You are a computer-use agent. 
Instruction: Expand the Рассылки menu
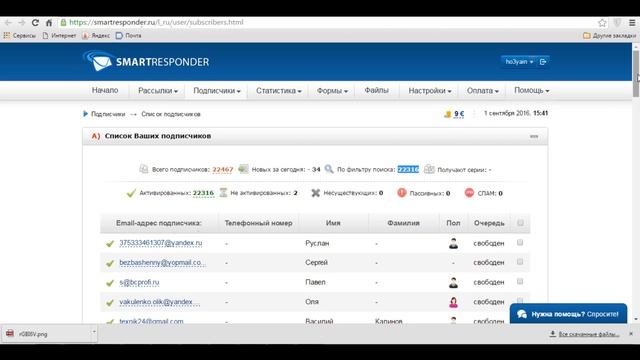pos(158,91)
